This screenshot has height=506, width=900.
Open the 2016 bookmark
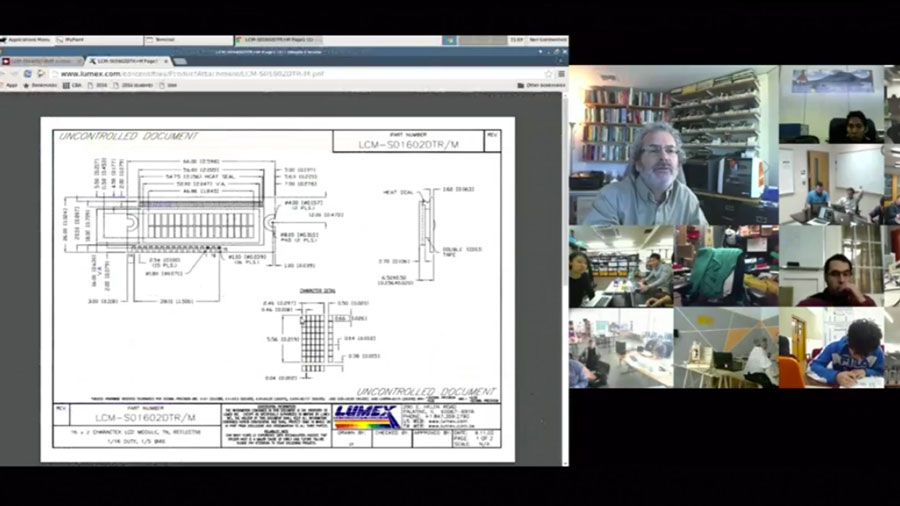98,85
